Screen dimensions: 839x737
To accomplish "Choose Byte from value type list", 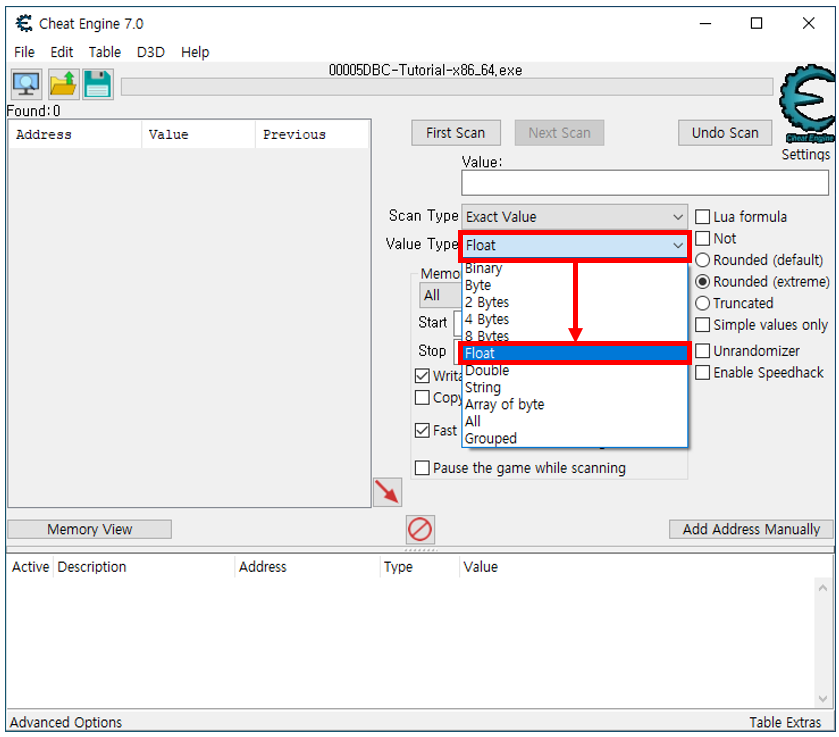I will [574, 285].
